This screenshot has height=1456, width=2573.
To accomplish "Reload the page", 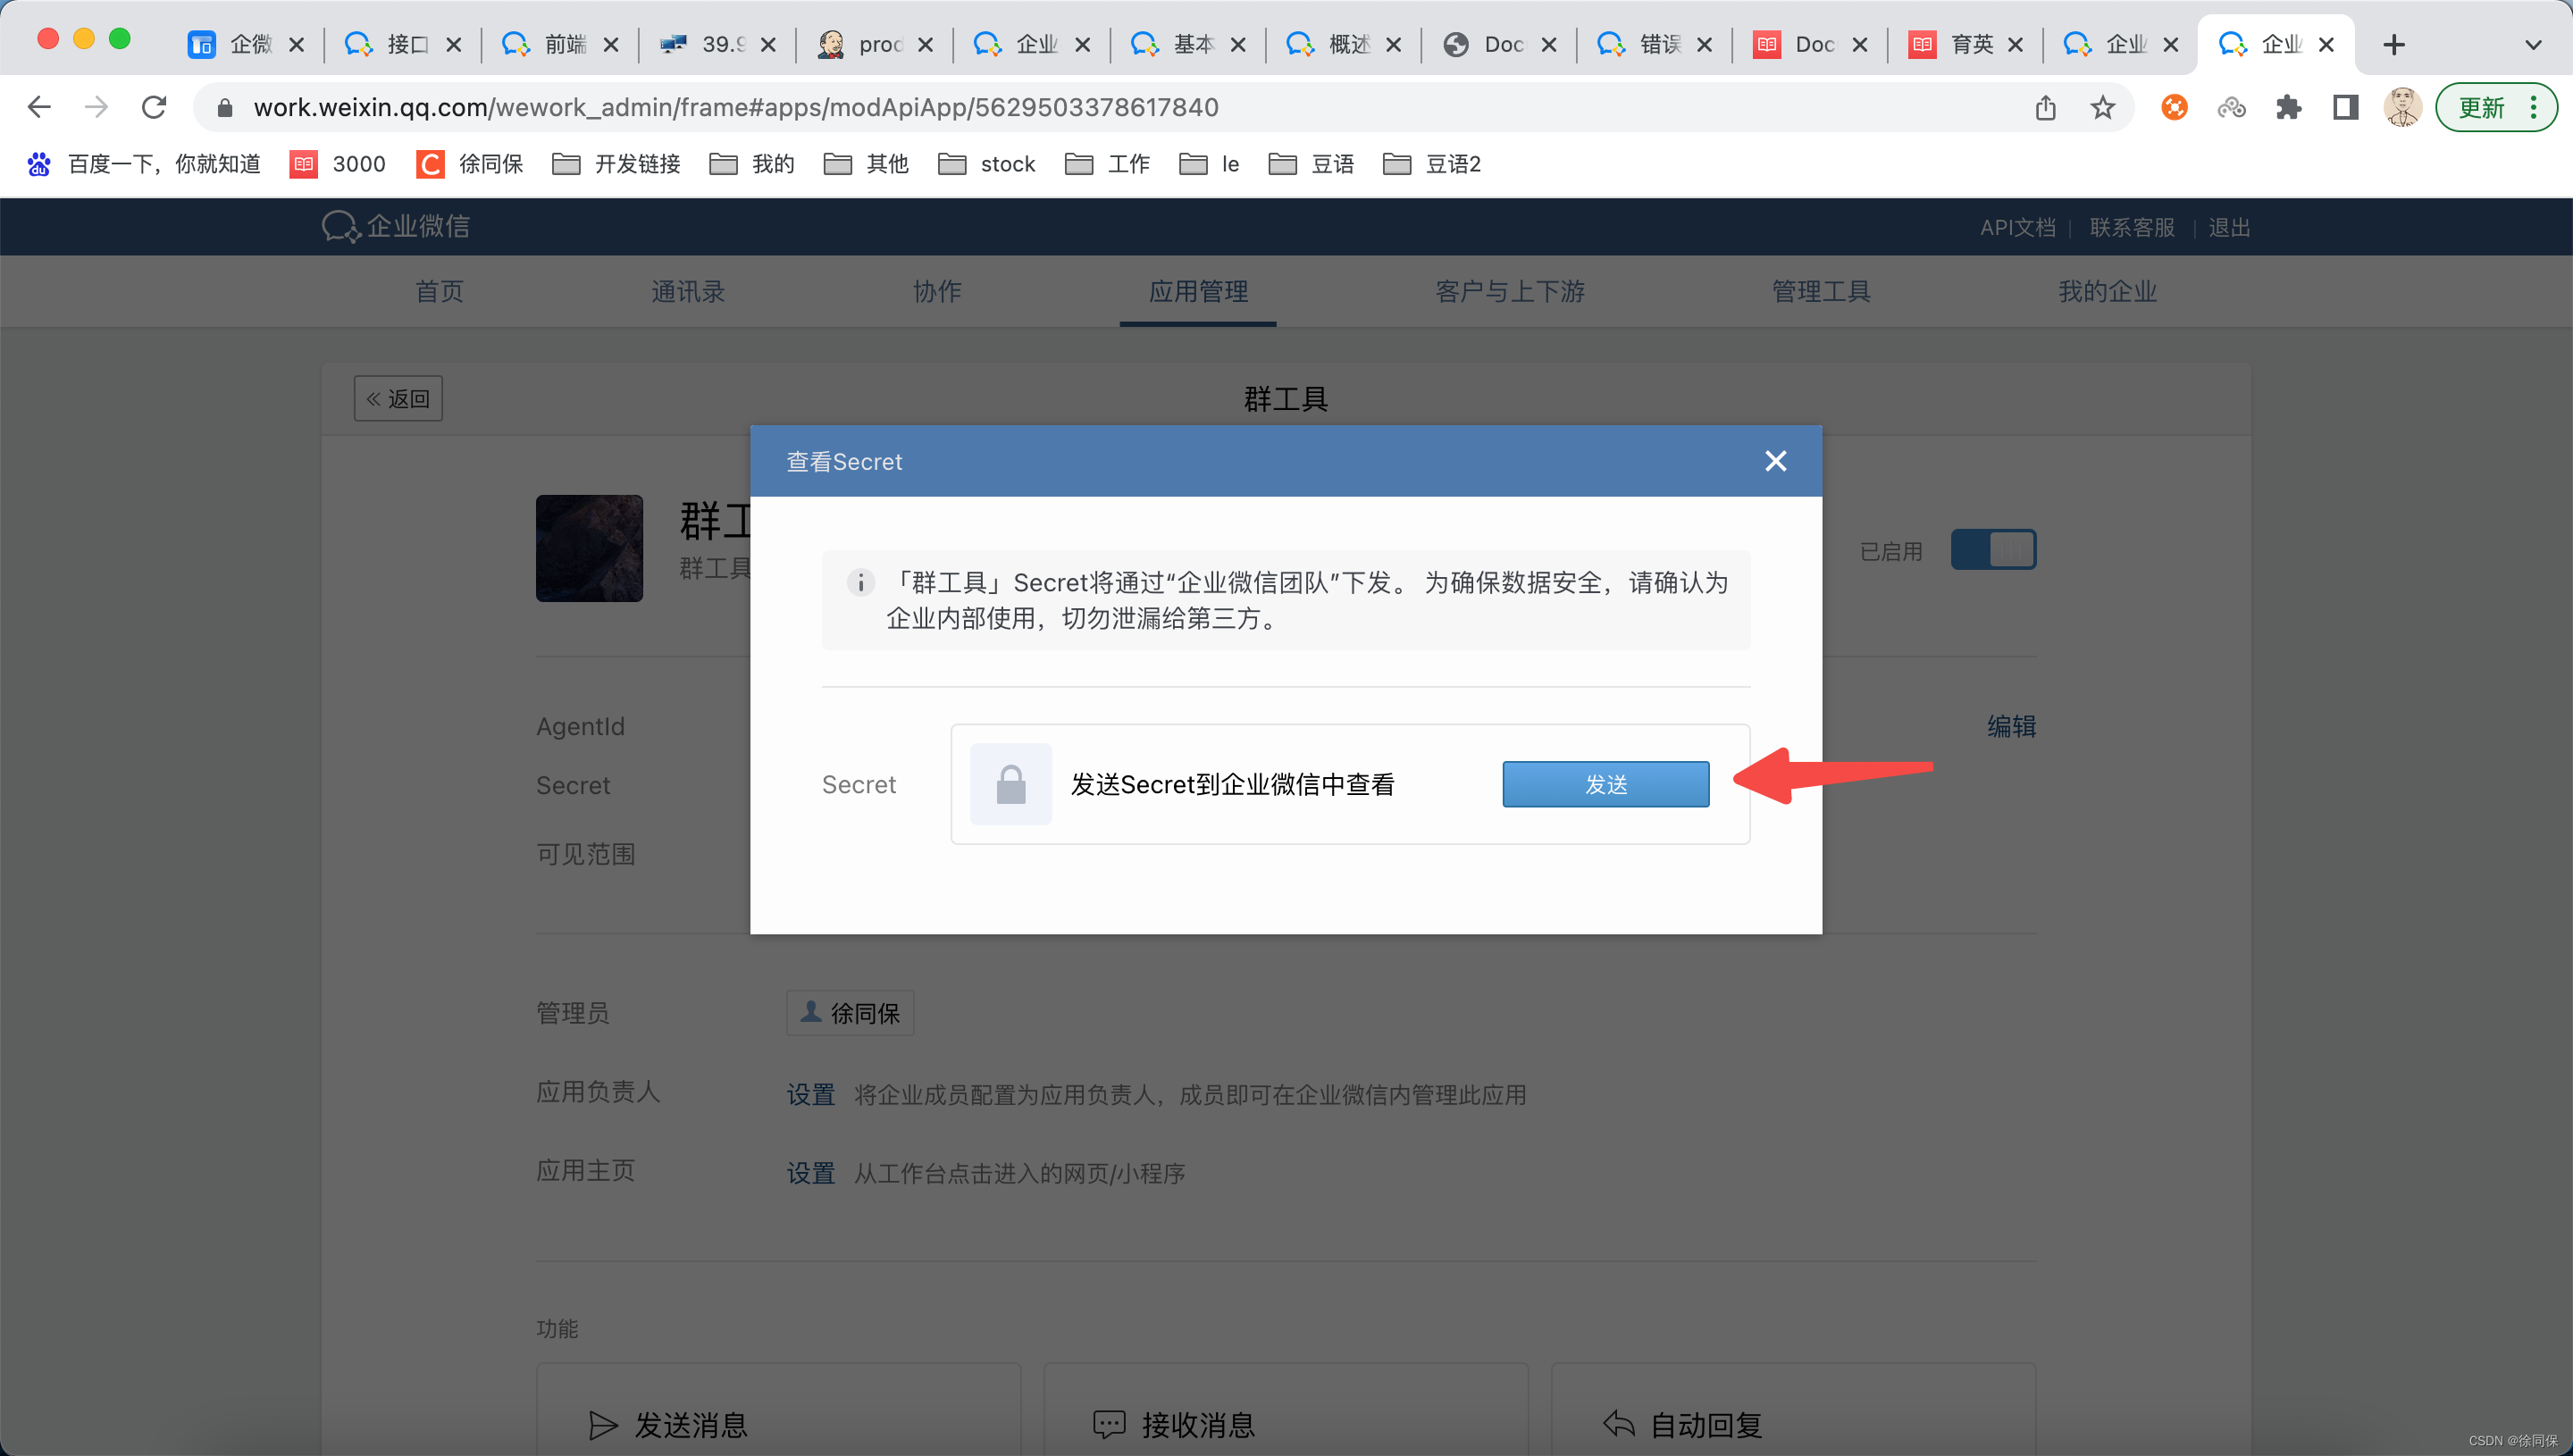I will [153, 107].
